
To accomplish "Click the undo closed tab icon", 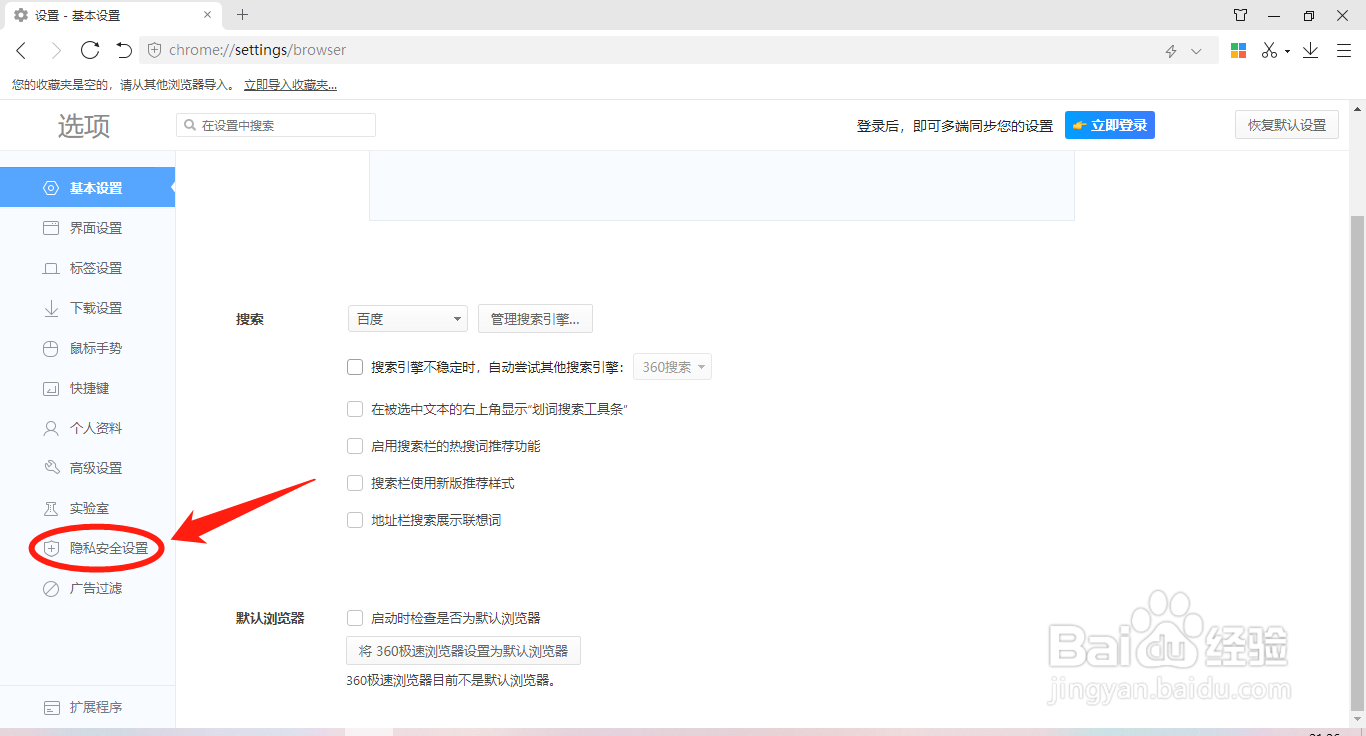I will tap(124, 50).
